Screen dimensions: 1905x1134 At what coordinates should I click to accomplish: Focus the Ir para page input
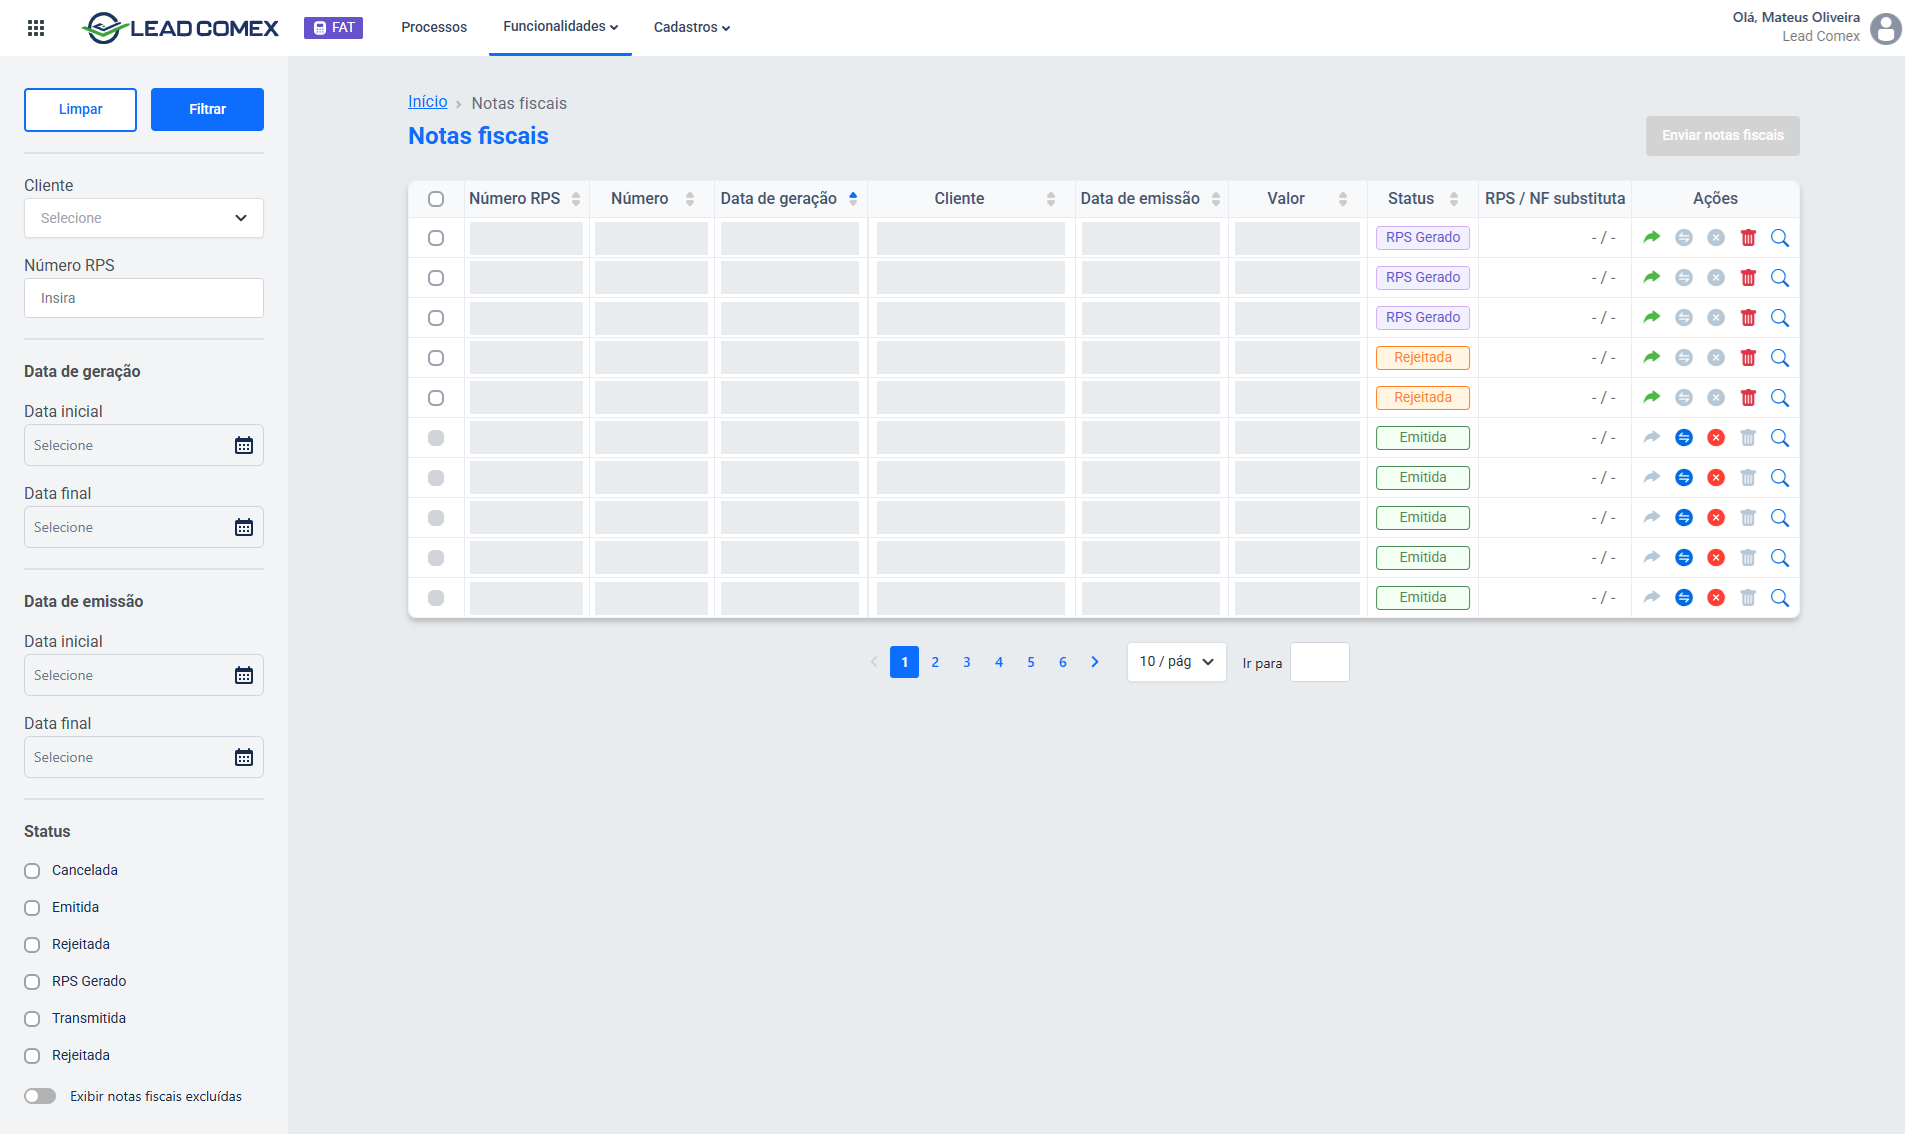coord(1320,662)
